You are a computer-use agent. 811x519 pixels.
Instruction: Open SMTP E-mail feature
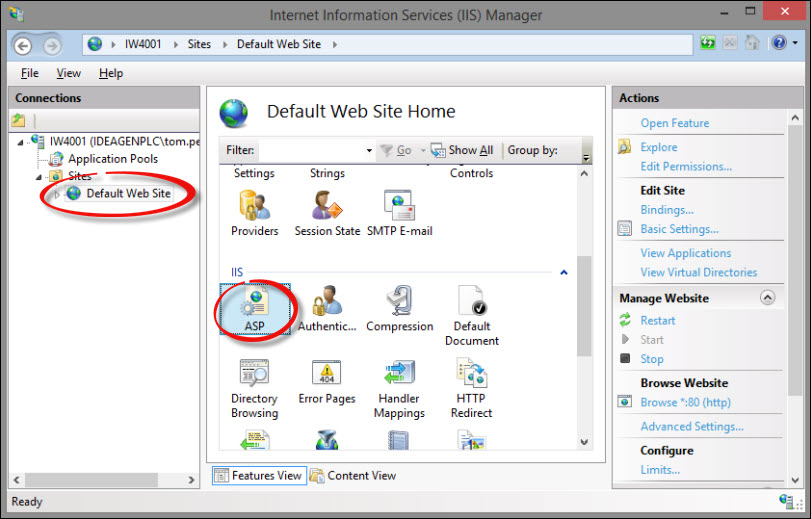(x=399, y=213)
